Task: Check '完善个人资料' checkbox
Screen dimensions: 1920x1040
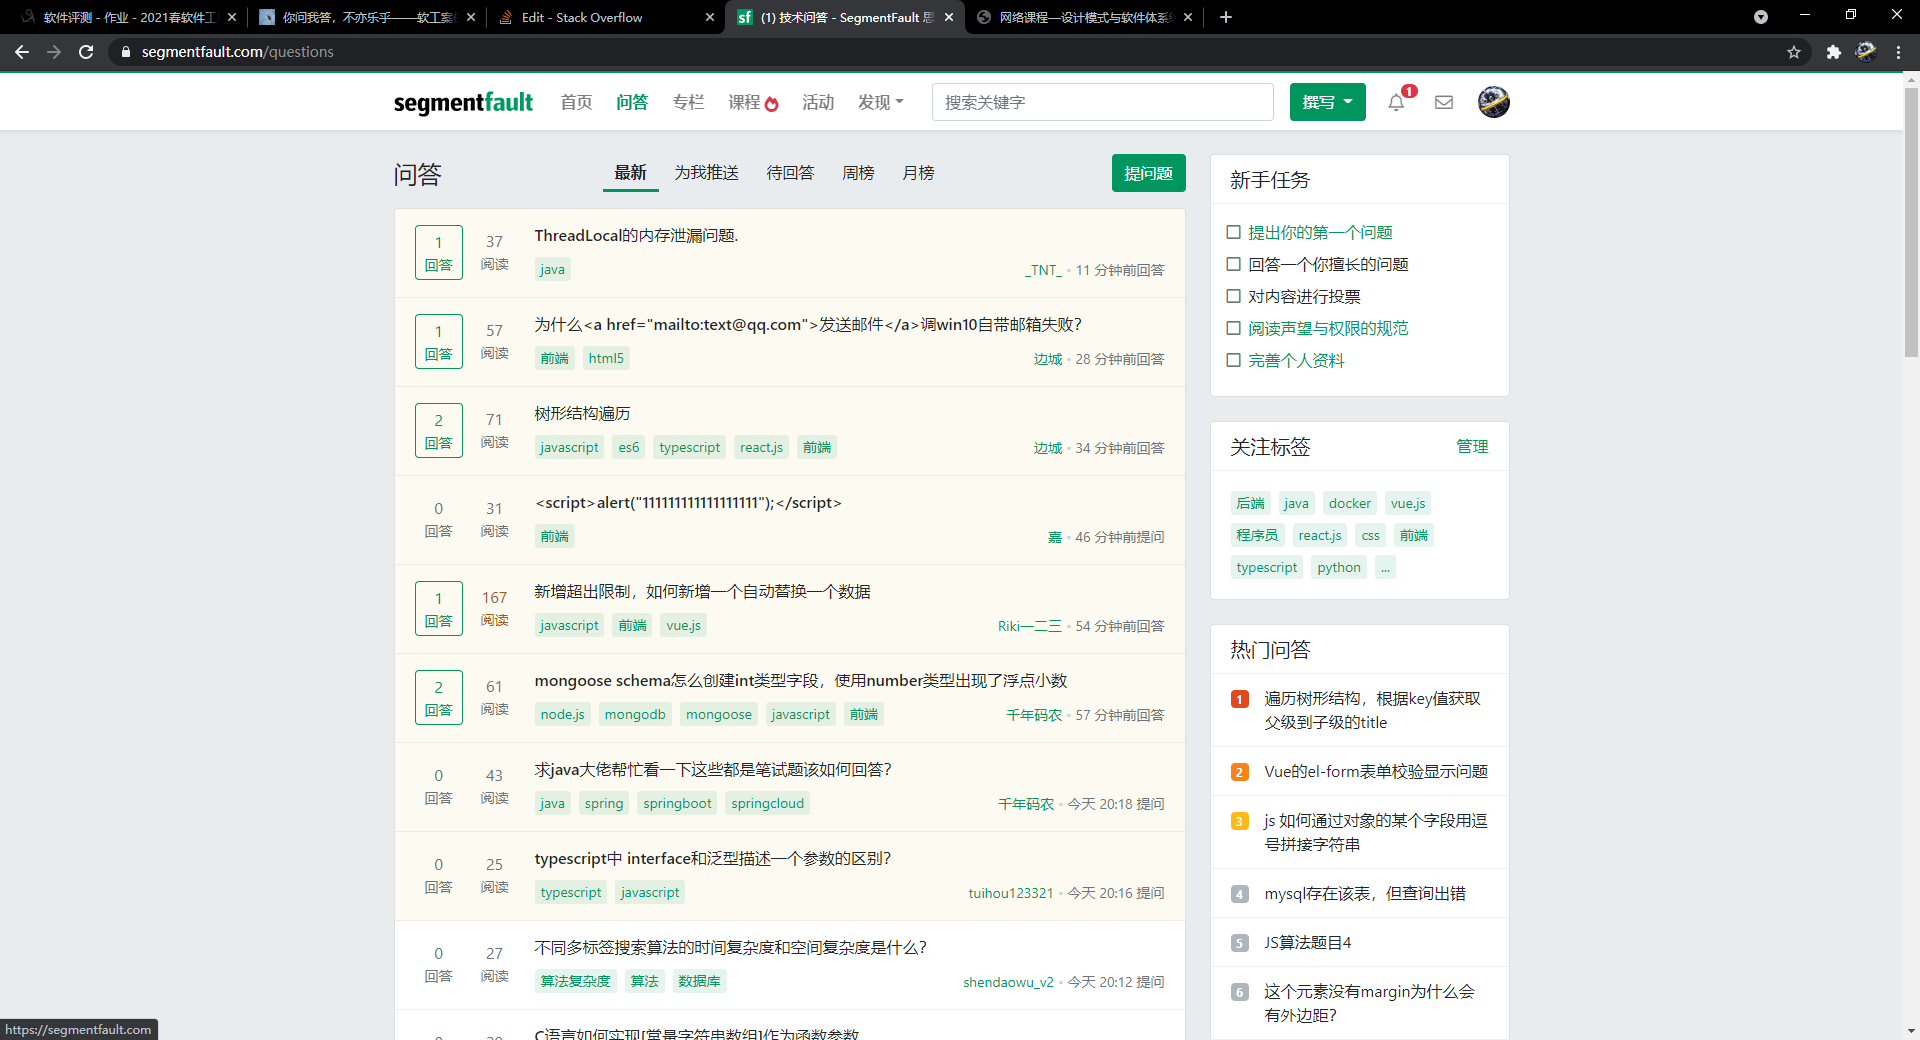Action: point(1234,360)
